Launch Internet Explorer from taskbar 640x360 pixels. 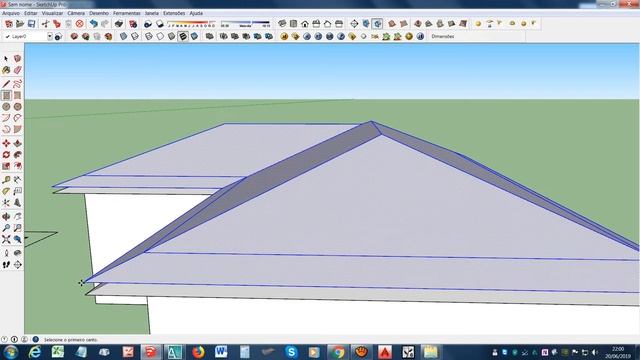[35, 352]
